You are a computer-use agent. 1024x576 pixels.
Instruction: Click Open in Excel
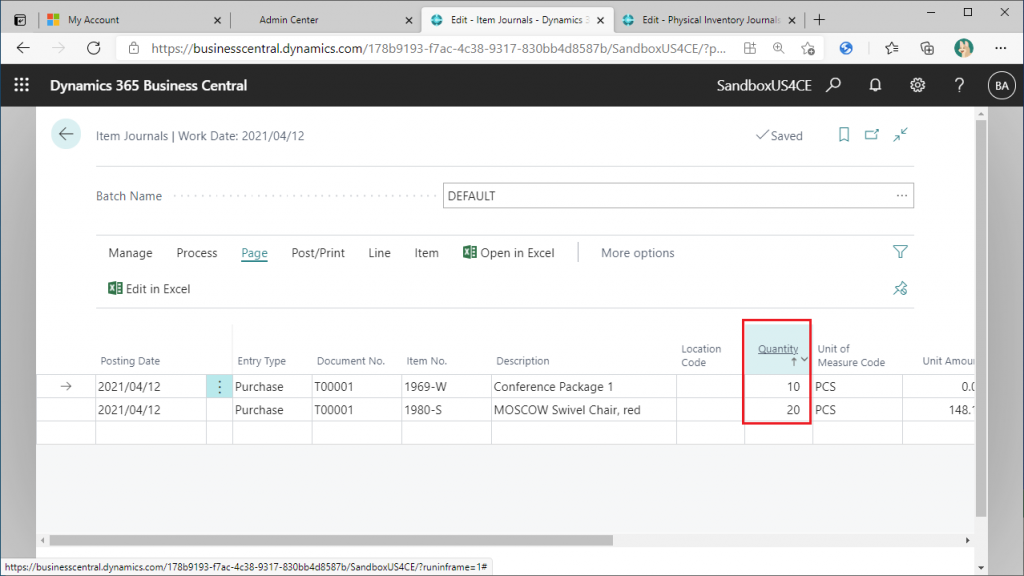tap(509, 253)
